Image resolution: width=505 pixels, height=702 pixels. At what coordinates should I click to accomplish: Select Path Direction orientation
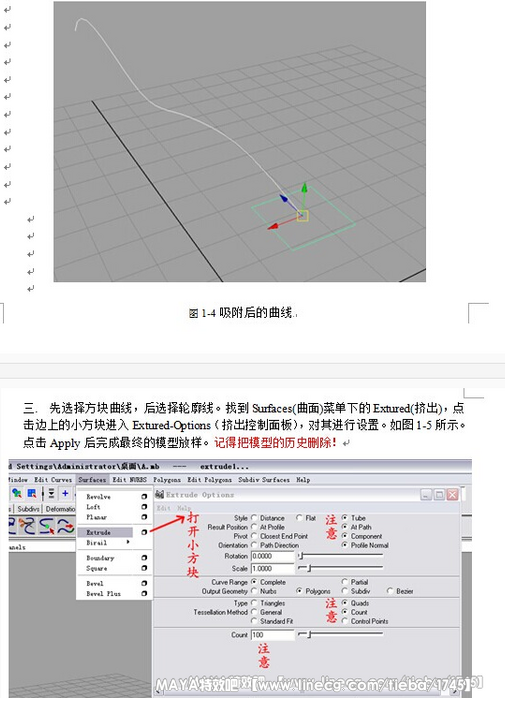[x=254, y=545]
